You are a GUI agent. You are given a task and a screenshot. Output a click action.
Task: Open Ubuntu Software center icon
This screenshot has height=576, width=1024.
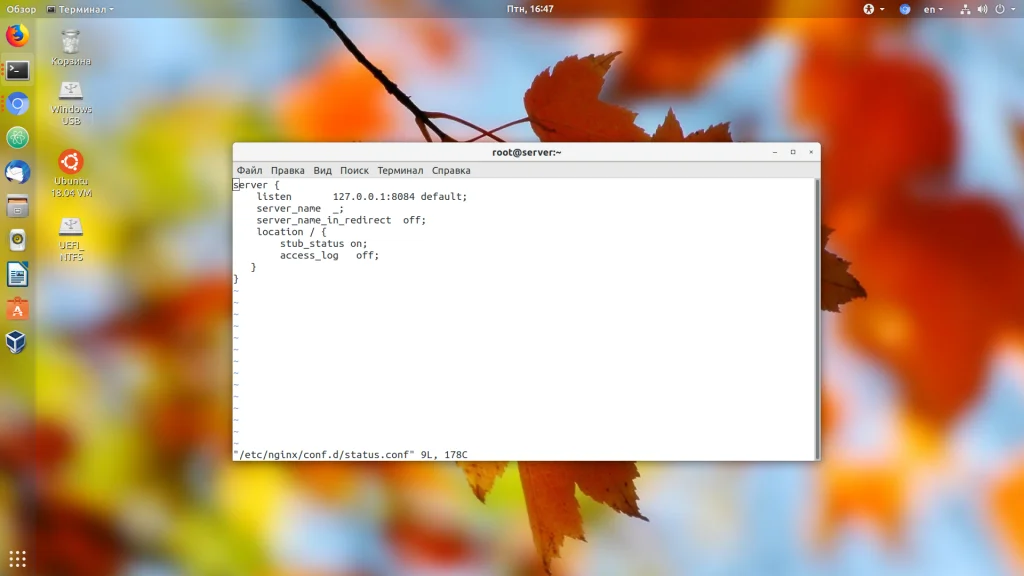17,308
